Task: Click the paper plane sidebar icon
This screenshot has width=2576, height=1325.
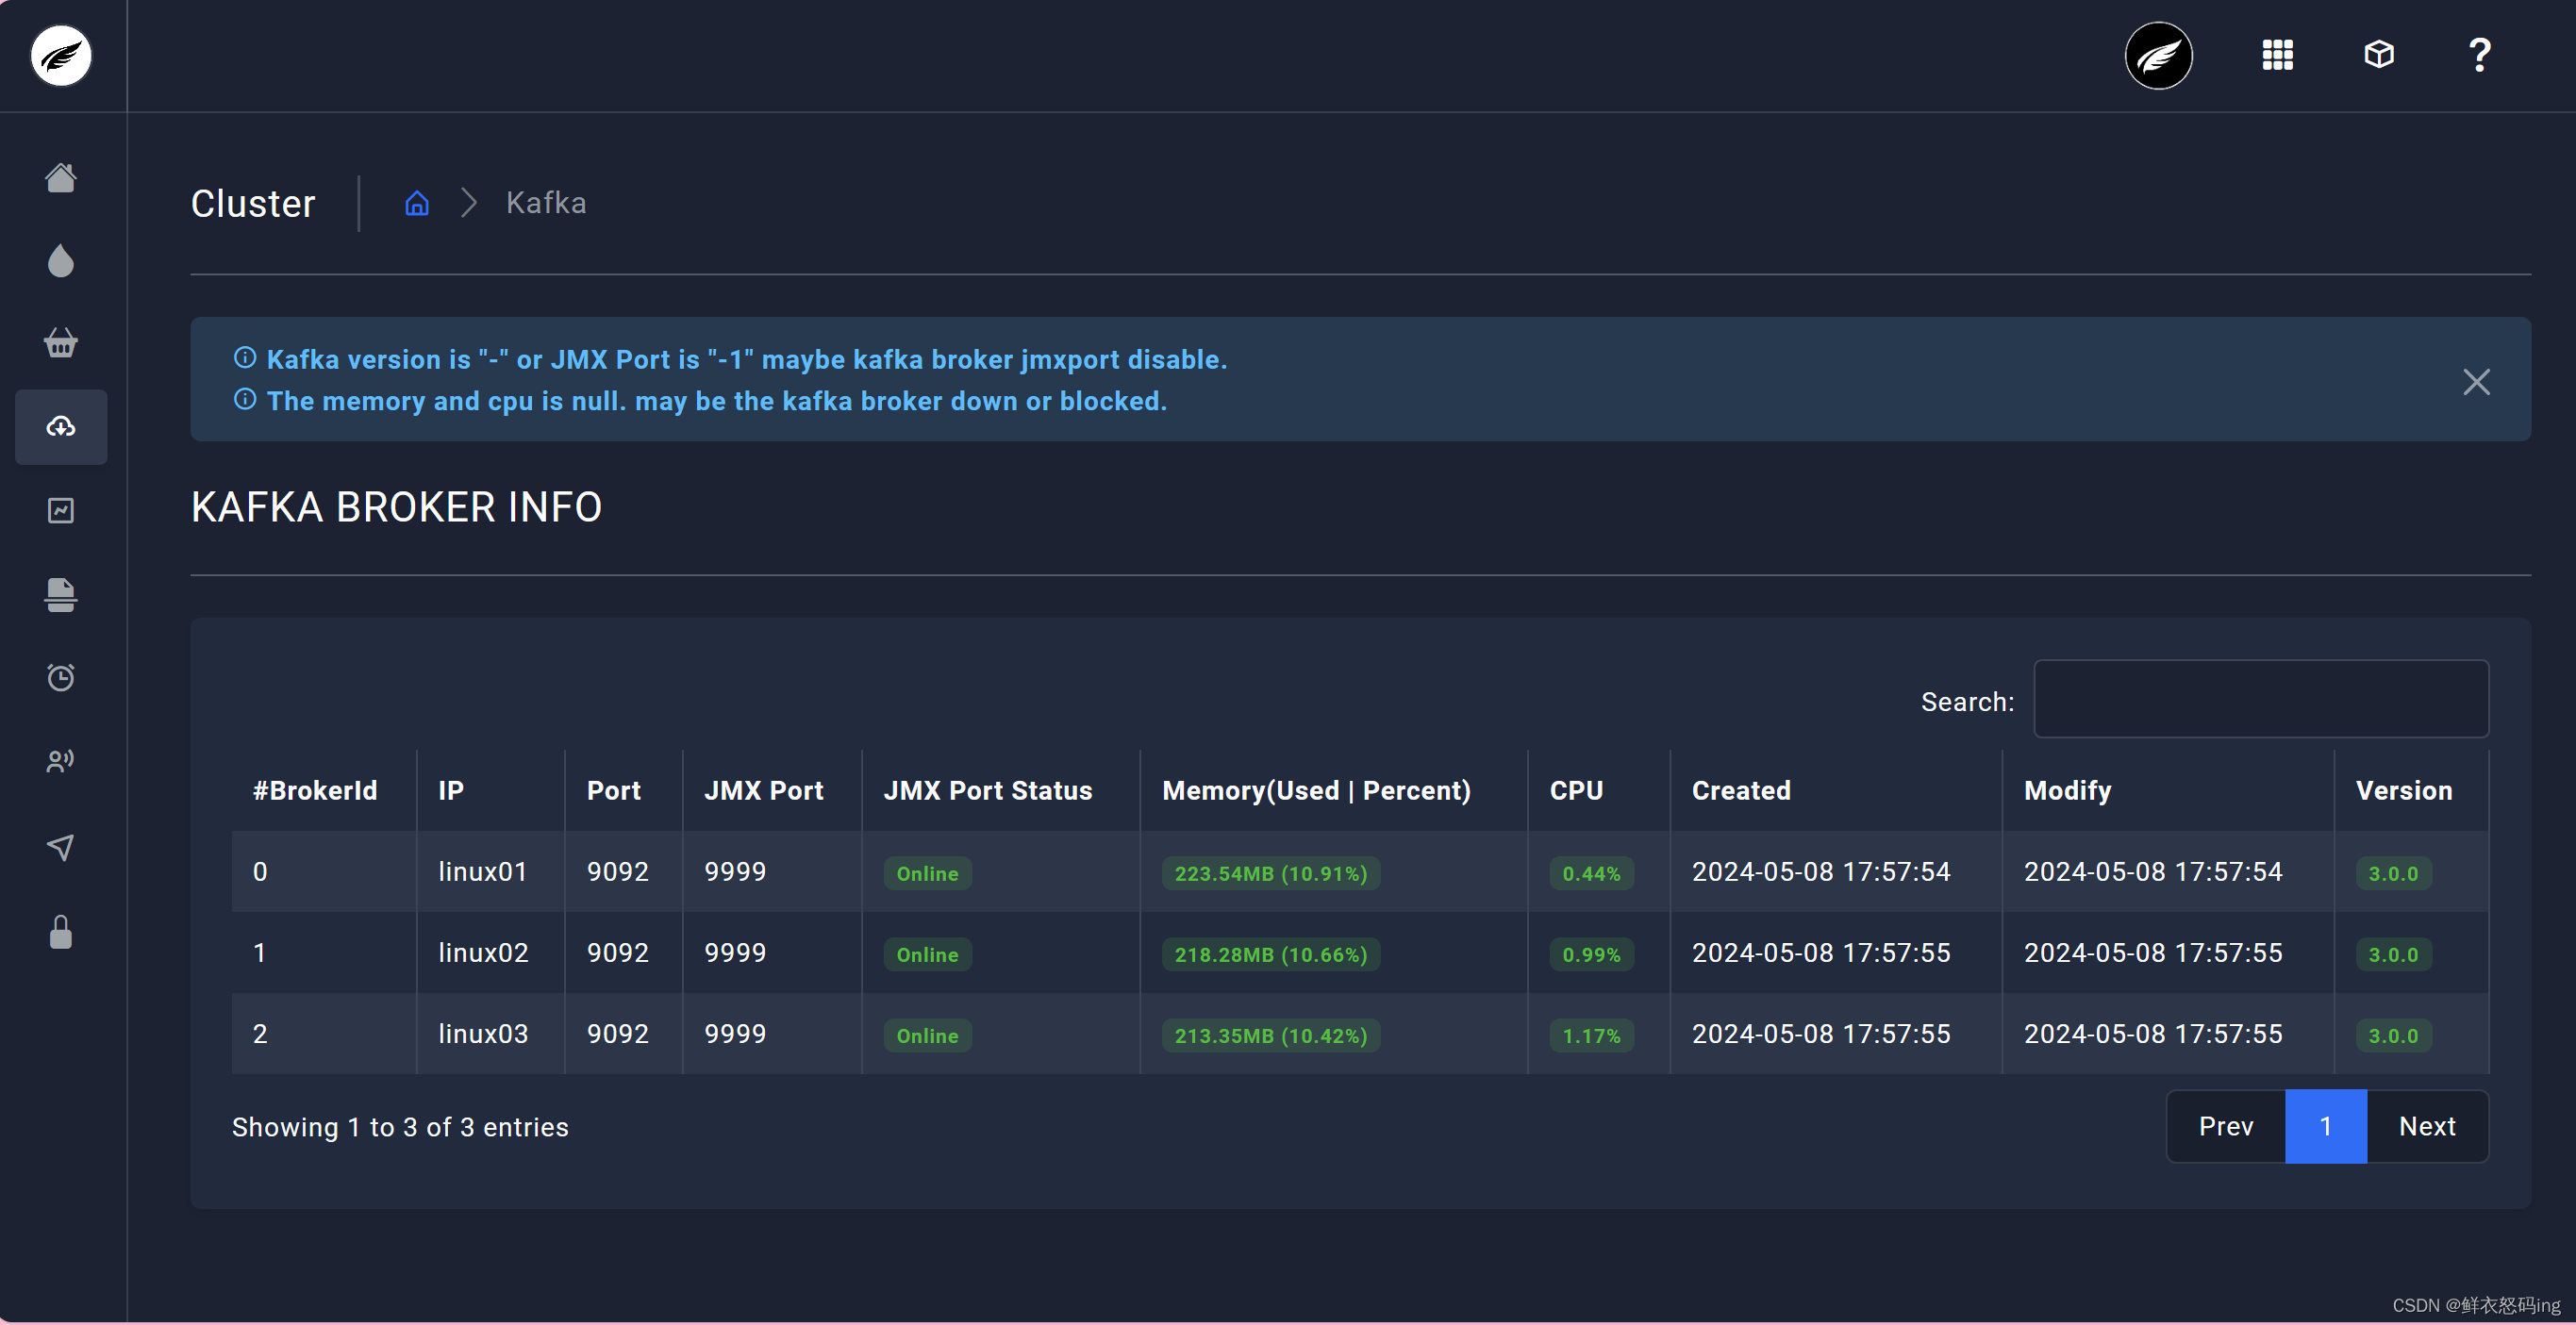Action: (61, 847)
